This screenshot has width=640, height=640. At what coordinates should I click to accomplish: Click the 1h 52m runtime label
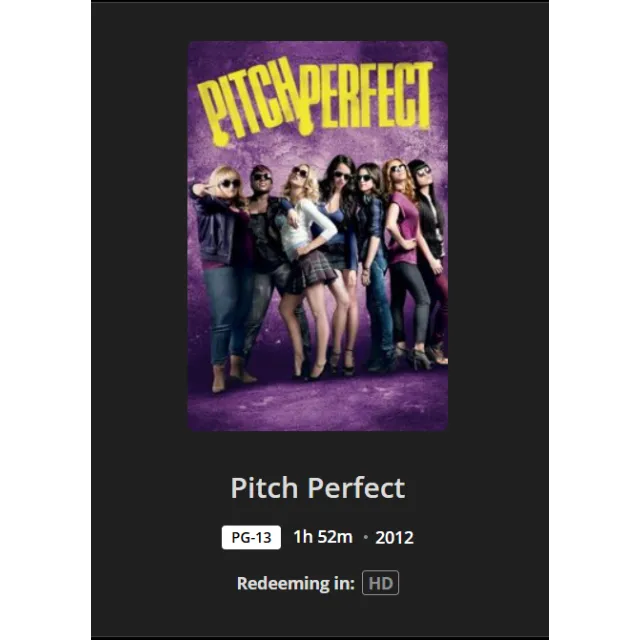[x=323, y=537]
